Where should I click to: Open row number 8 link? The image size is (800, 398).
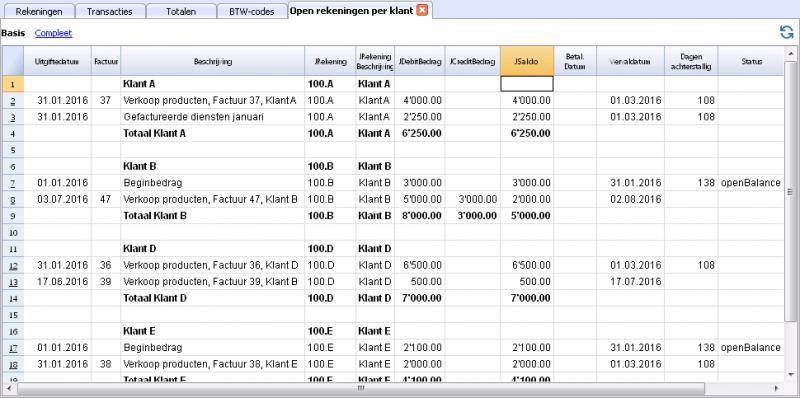click(13, 200)
